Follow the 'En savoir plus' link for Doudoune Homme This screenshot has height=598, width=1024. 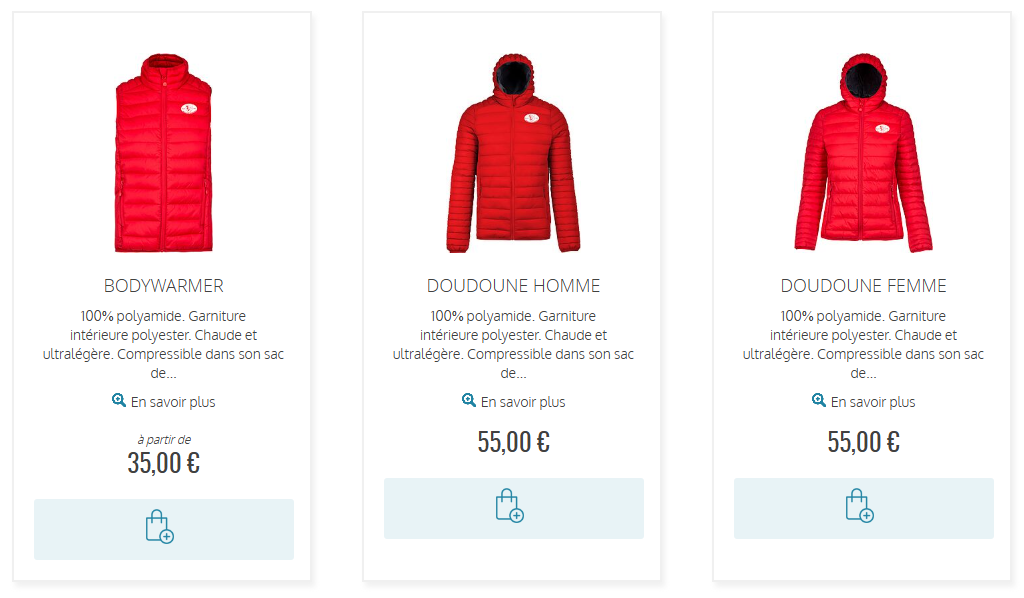[x=523, y=402]
